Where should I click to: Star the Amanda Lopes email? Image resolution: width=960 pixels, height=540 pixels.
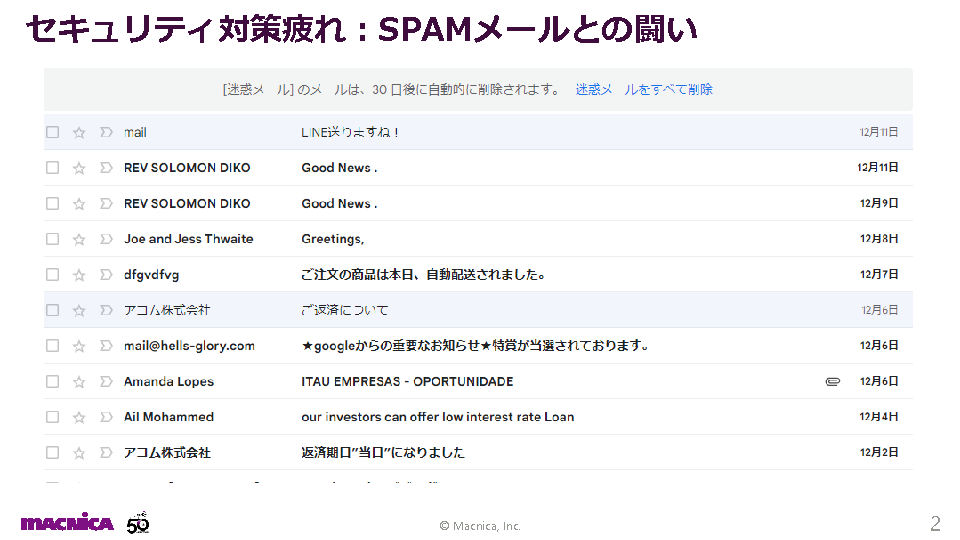[x=79, y=381]
